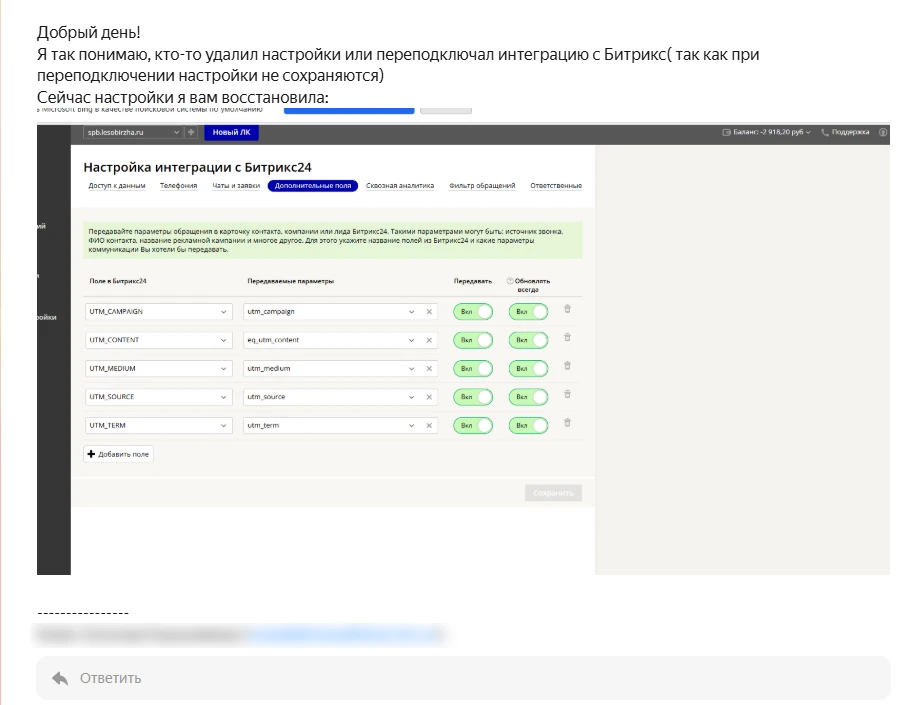Click the plus icon beside site selector

click(x=191, y=132)
